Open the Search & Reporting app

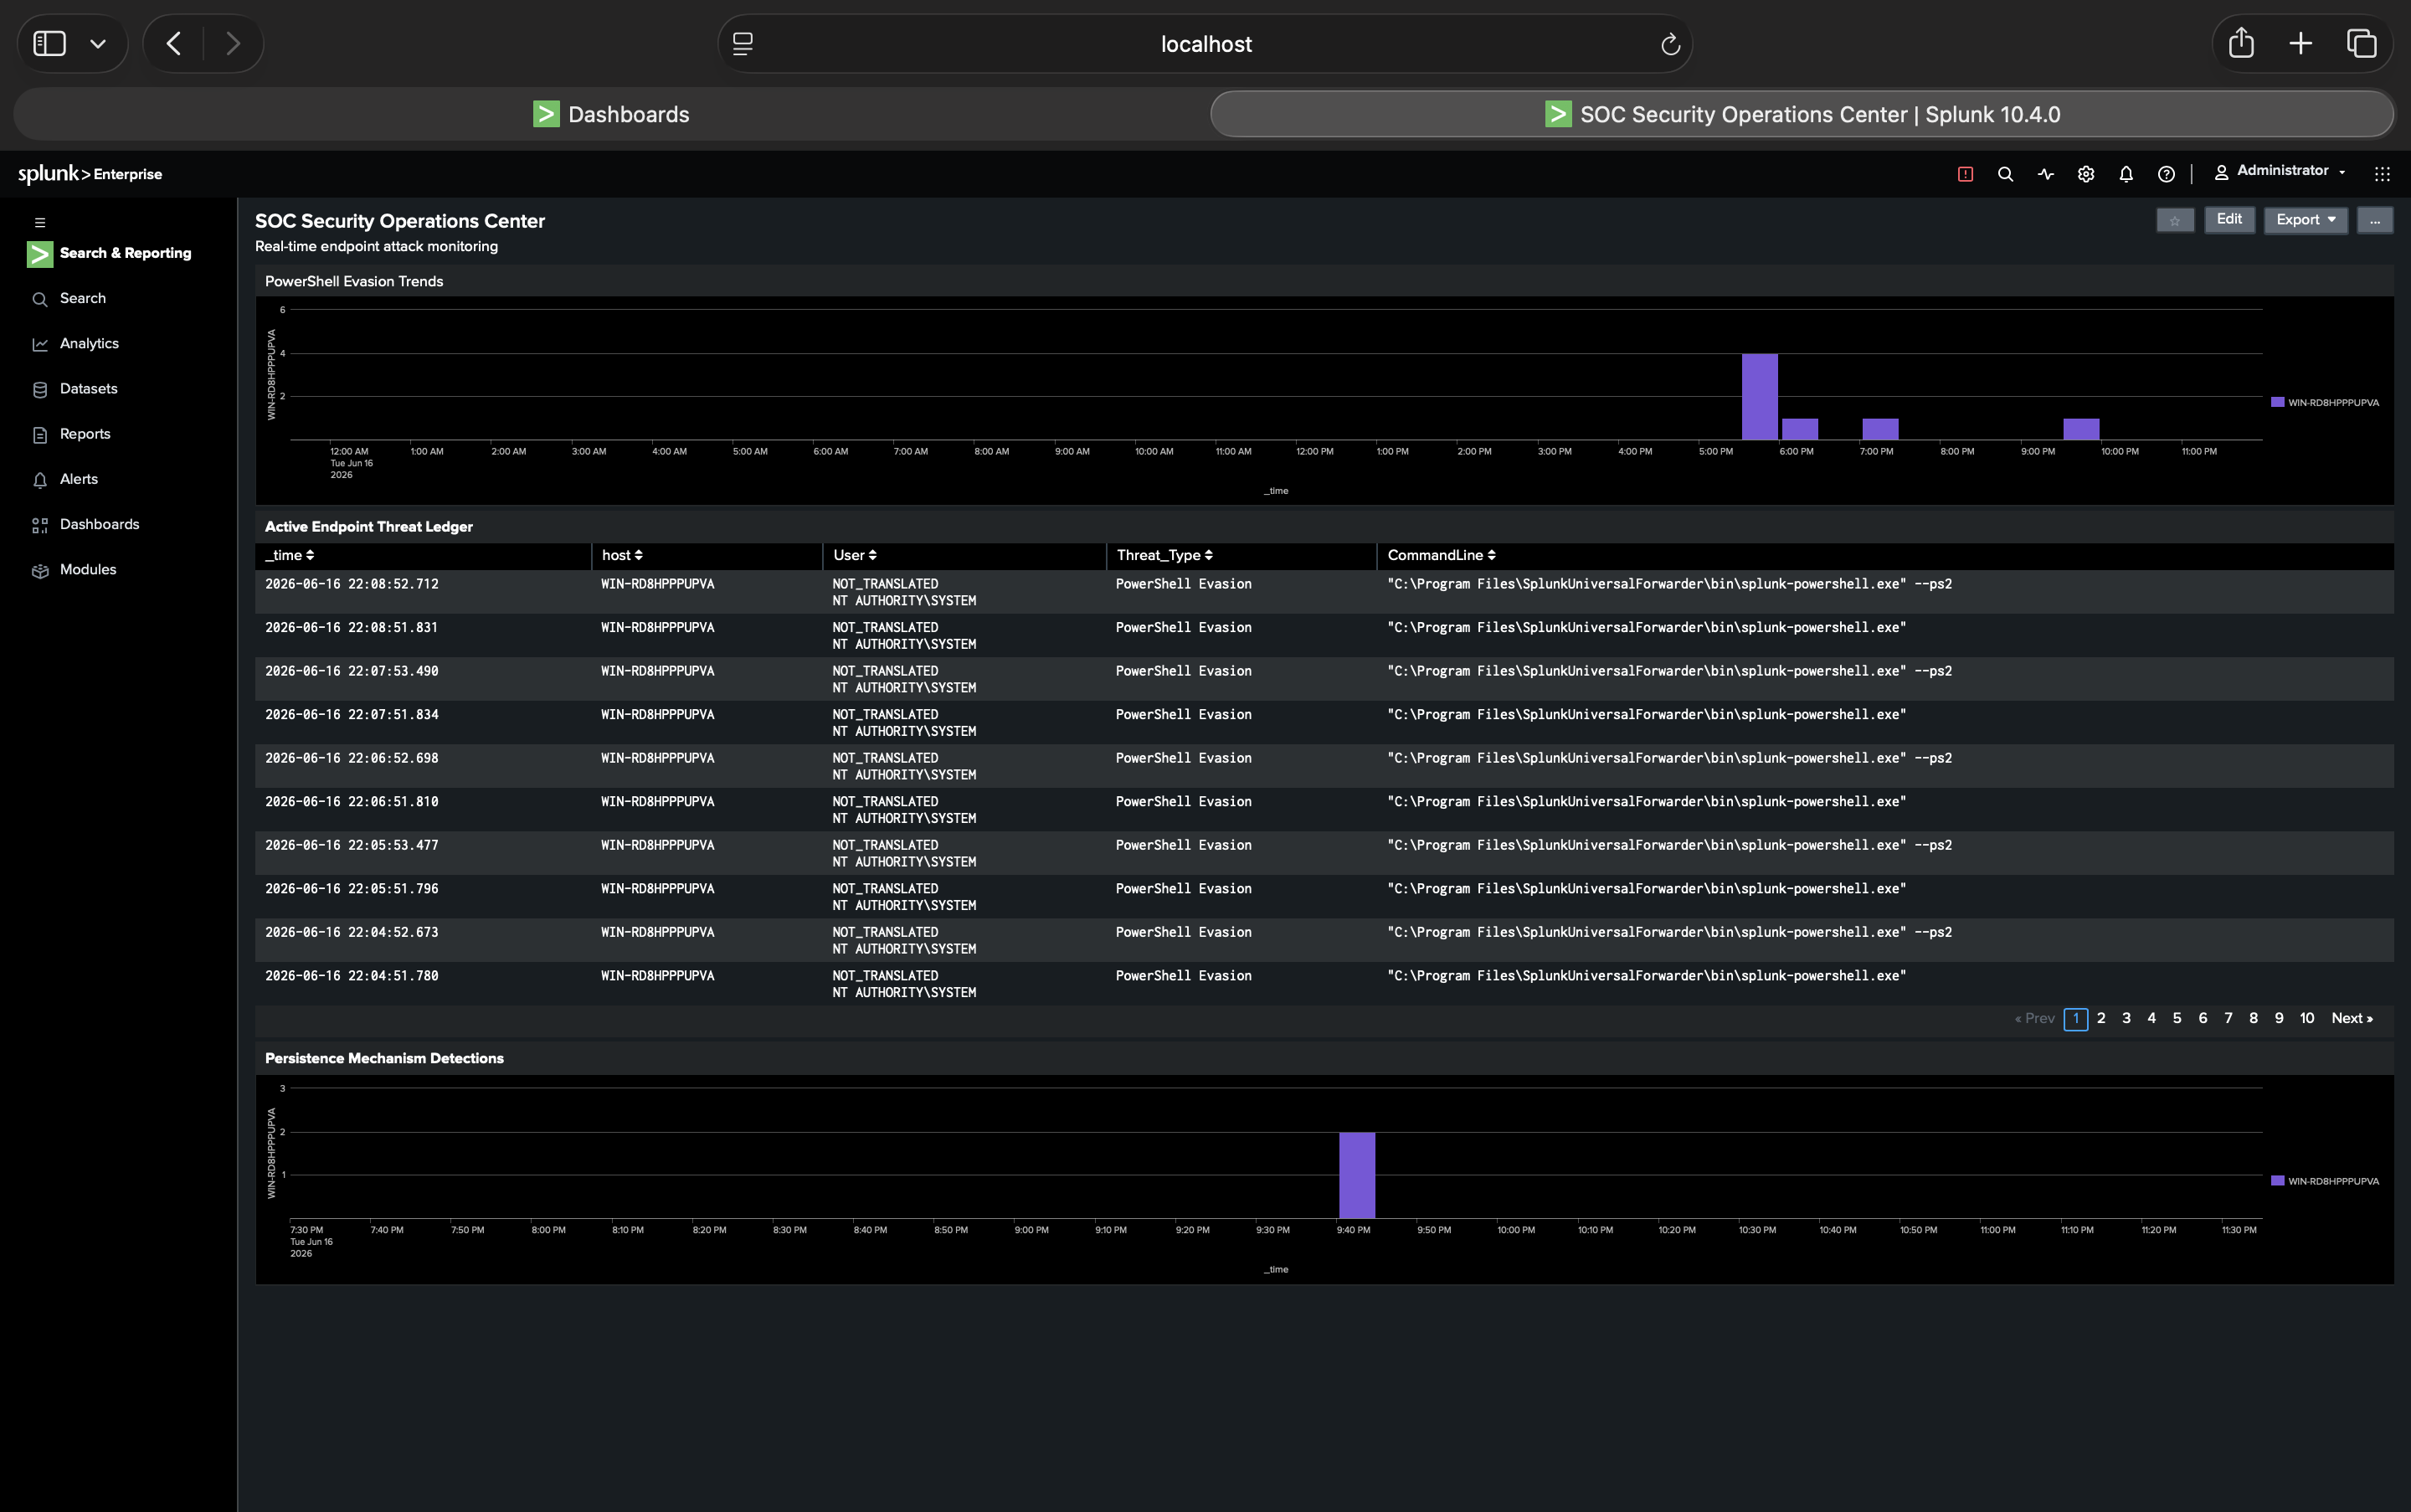pyautogui.click(x=110, y=253)
